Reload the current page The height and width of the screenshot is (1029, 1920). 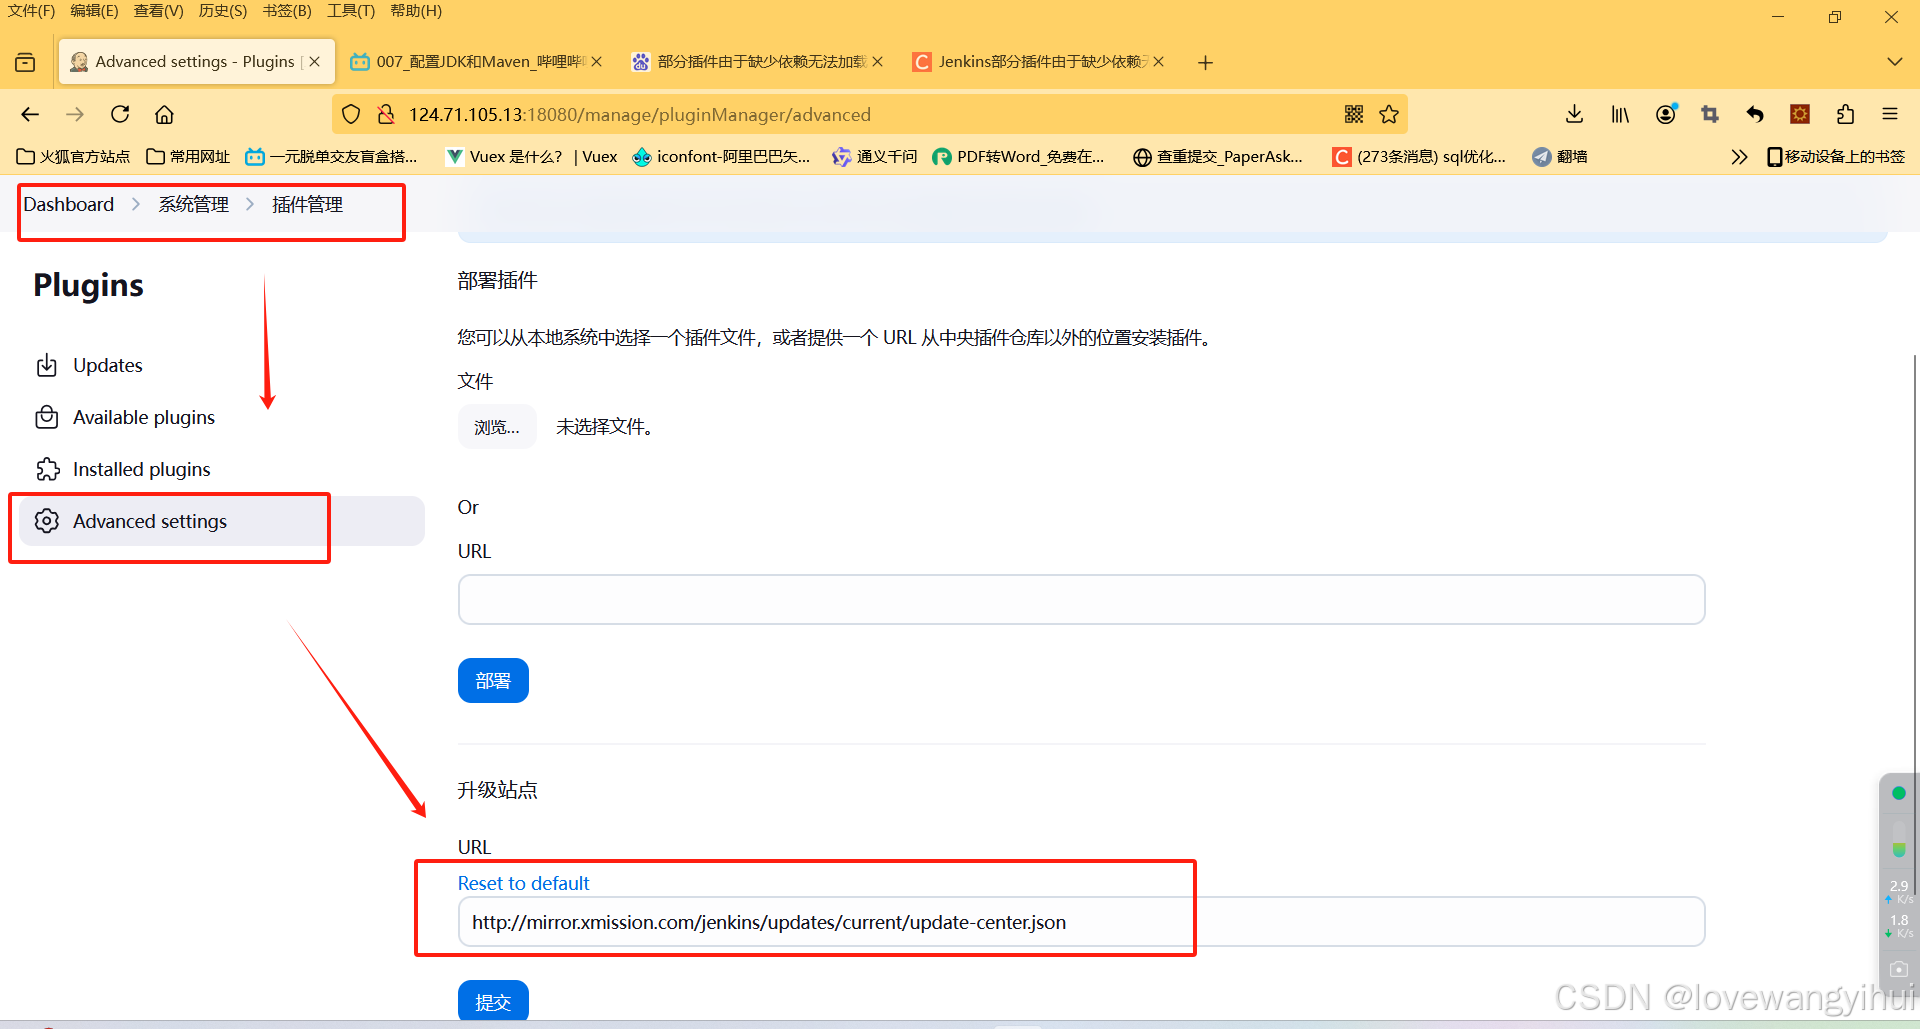tap(120, 114)
